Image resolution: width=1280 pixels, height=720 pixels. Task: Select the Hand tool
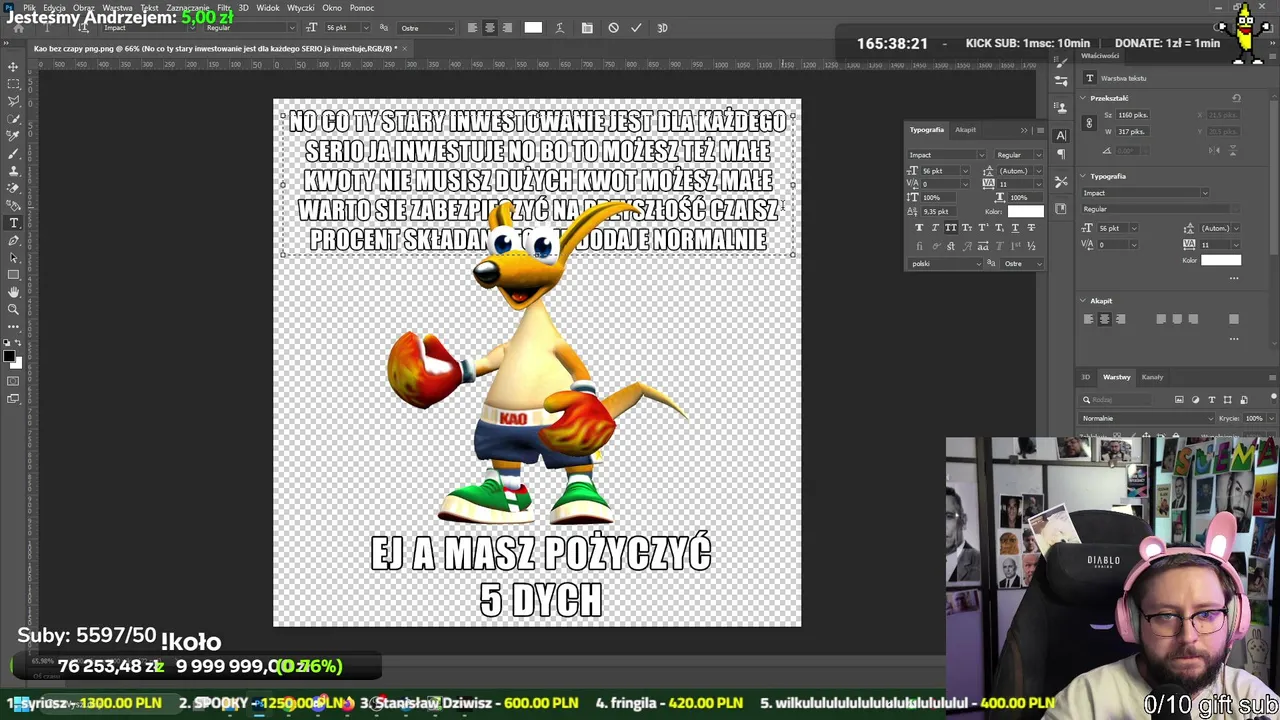tap(13, 292)
